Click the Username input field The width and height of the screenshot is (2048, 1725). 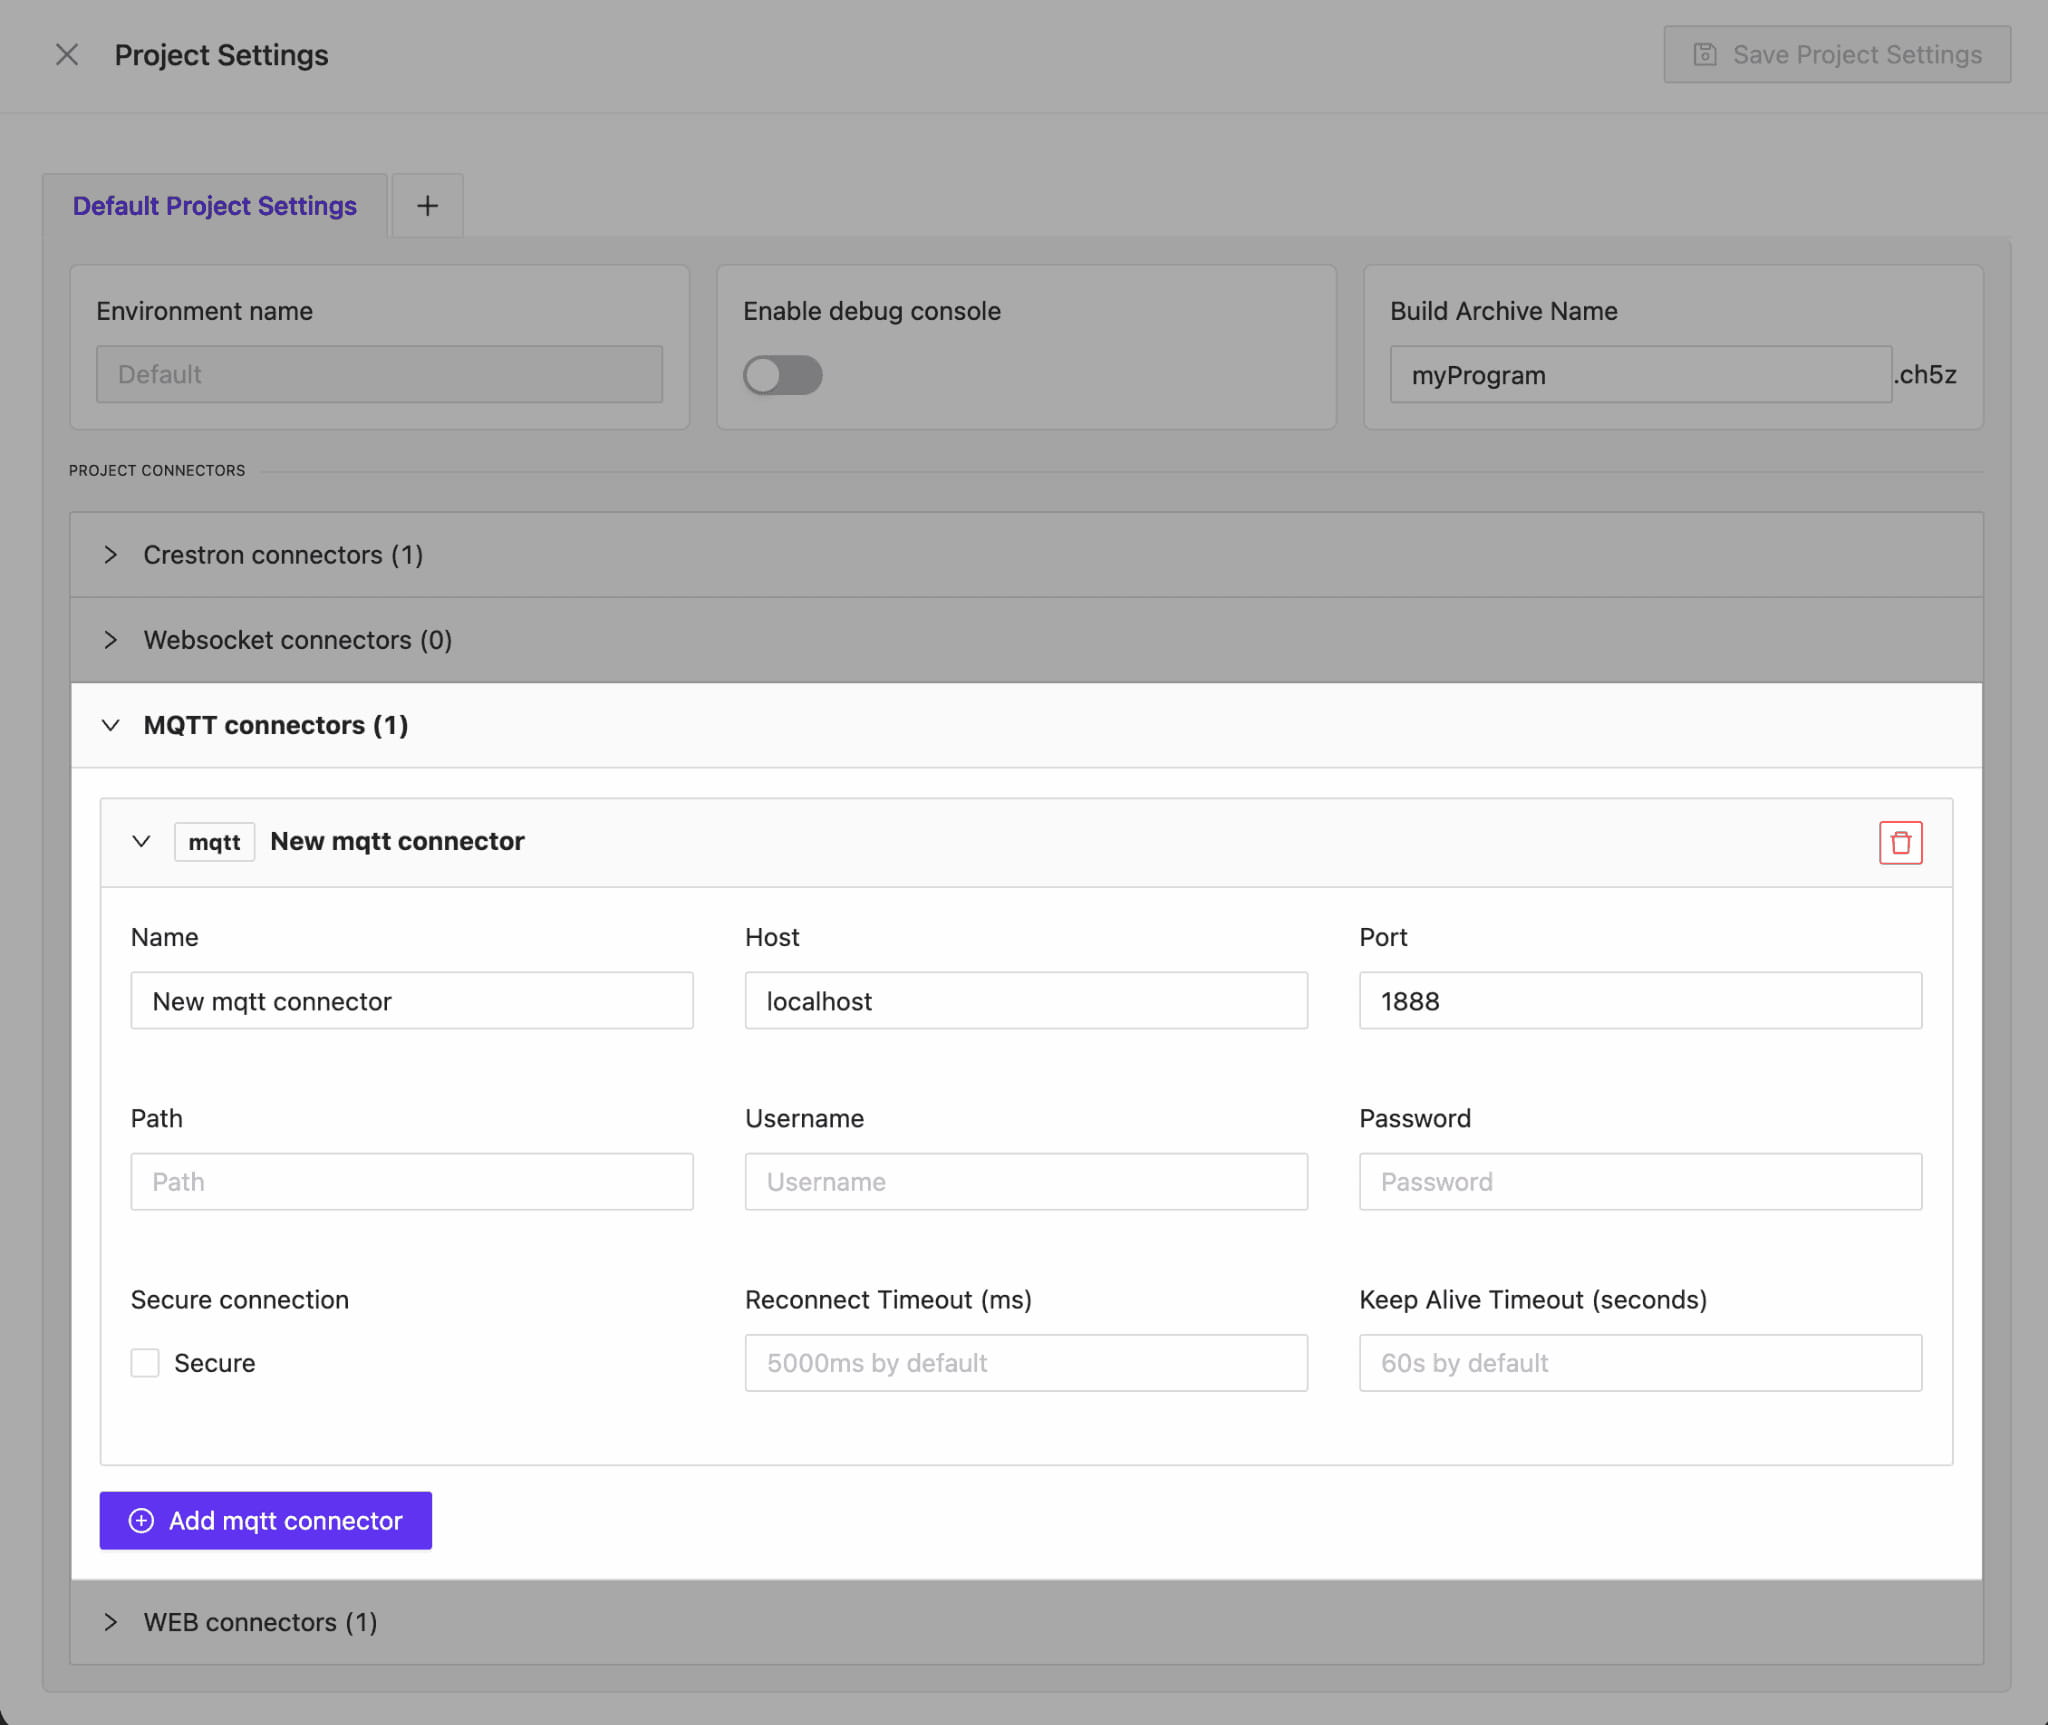[x=1025, y=1182]
